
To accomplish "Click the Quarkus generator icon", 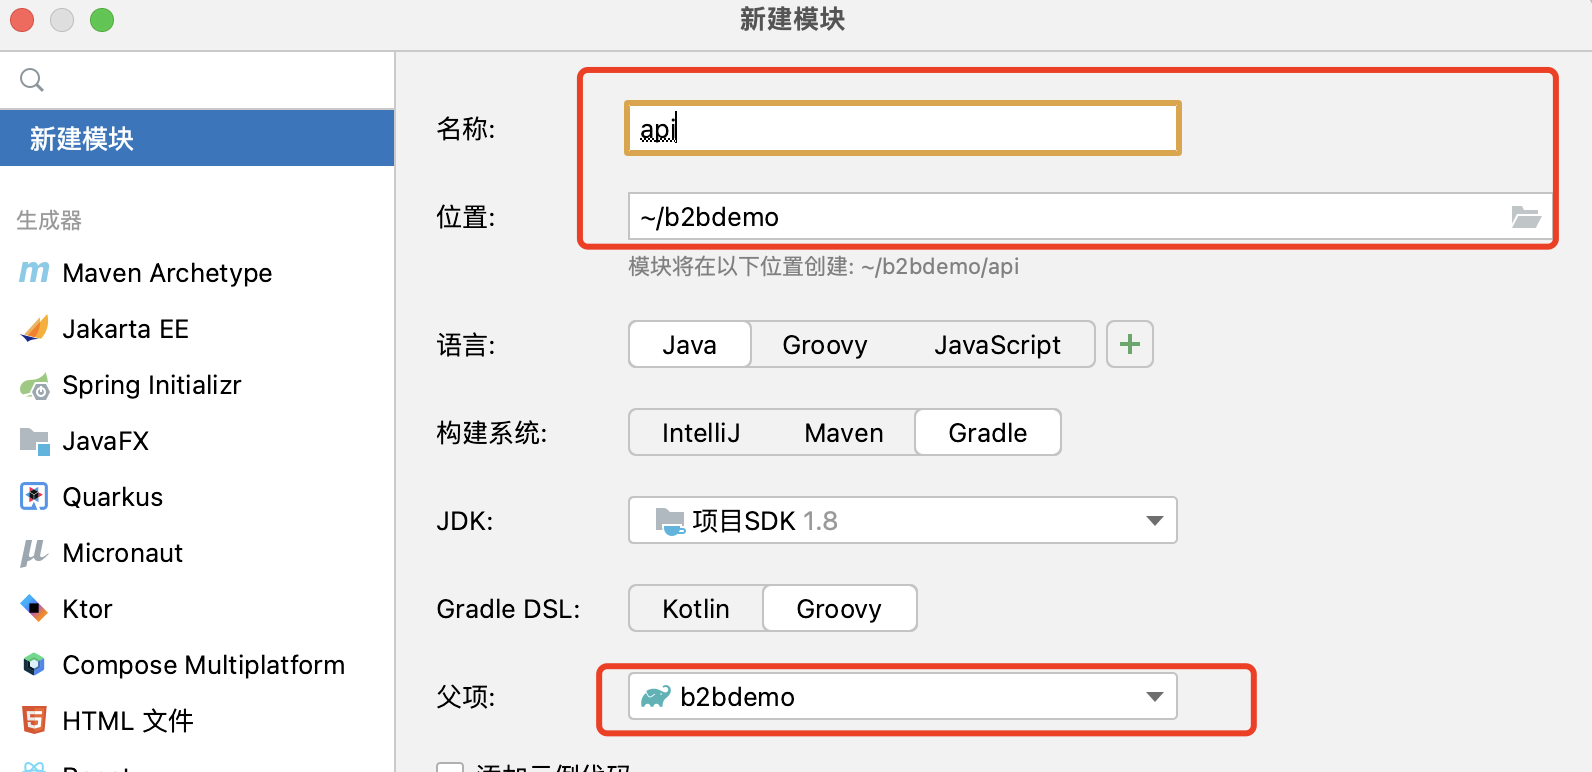I will coord(34,497).
